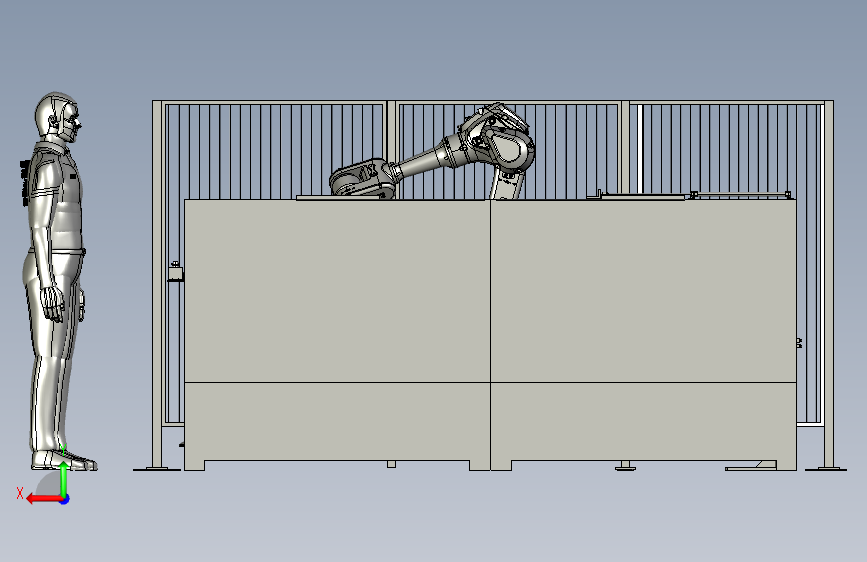Click the red X axis arrow of the triad

click(43, 499)
